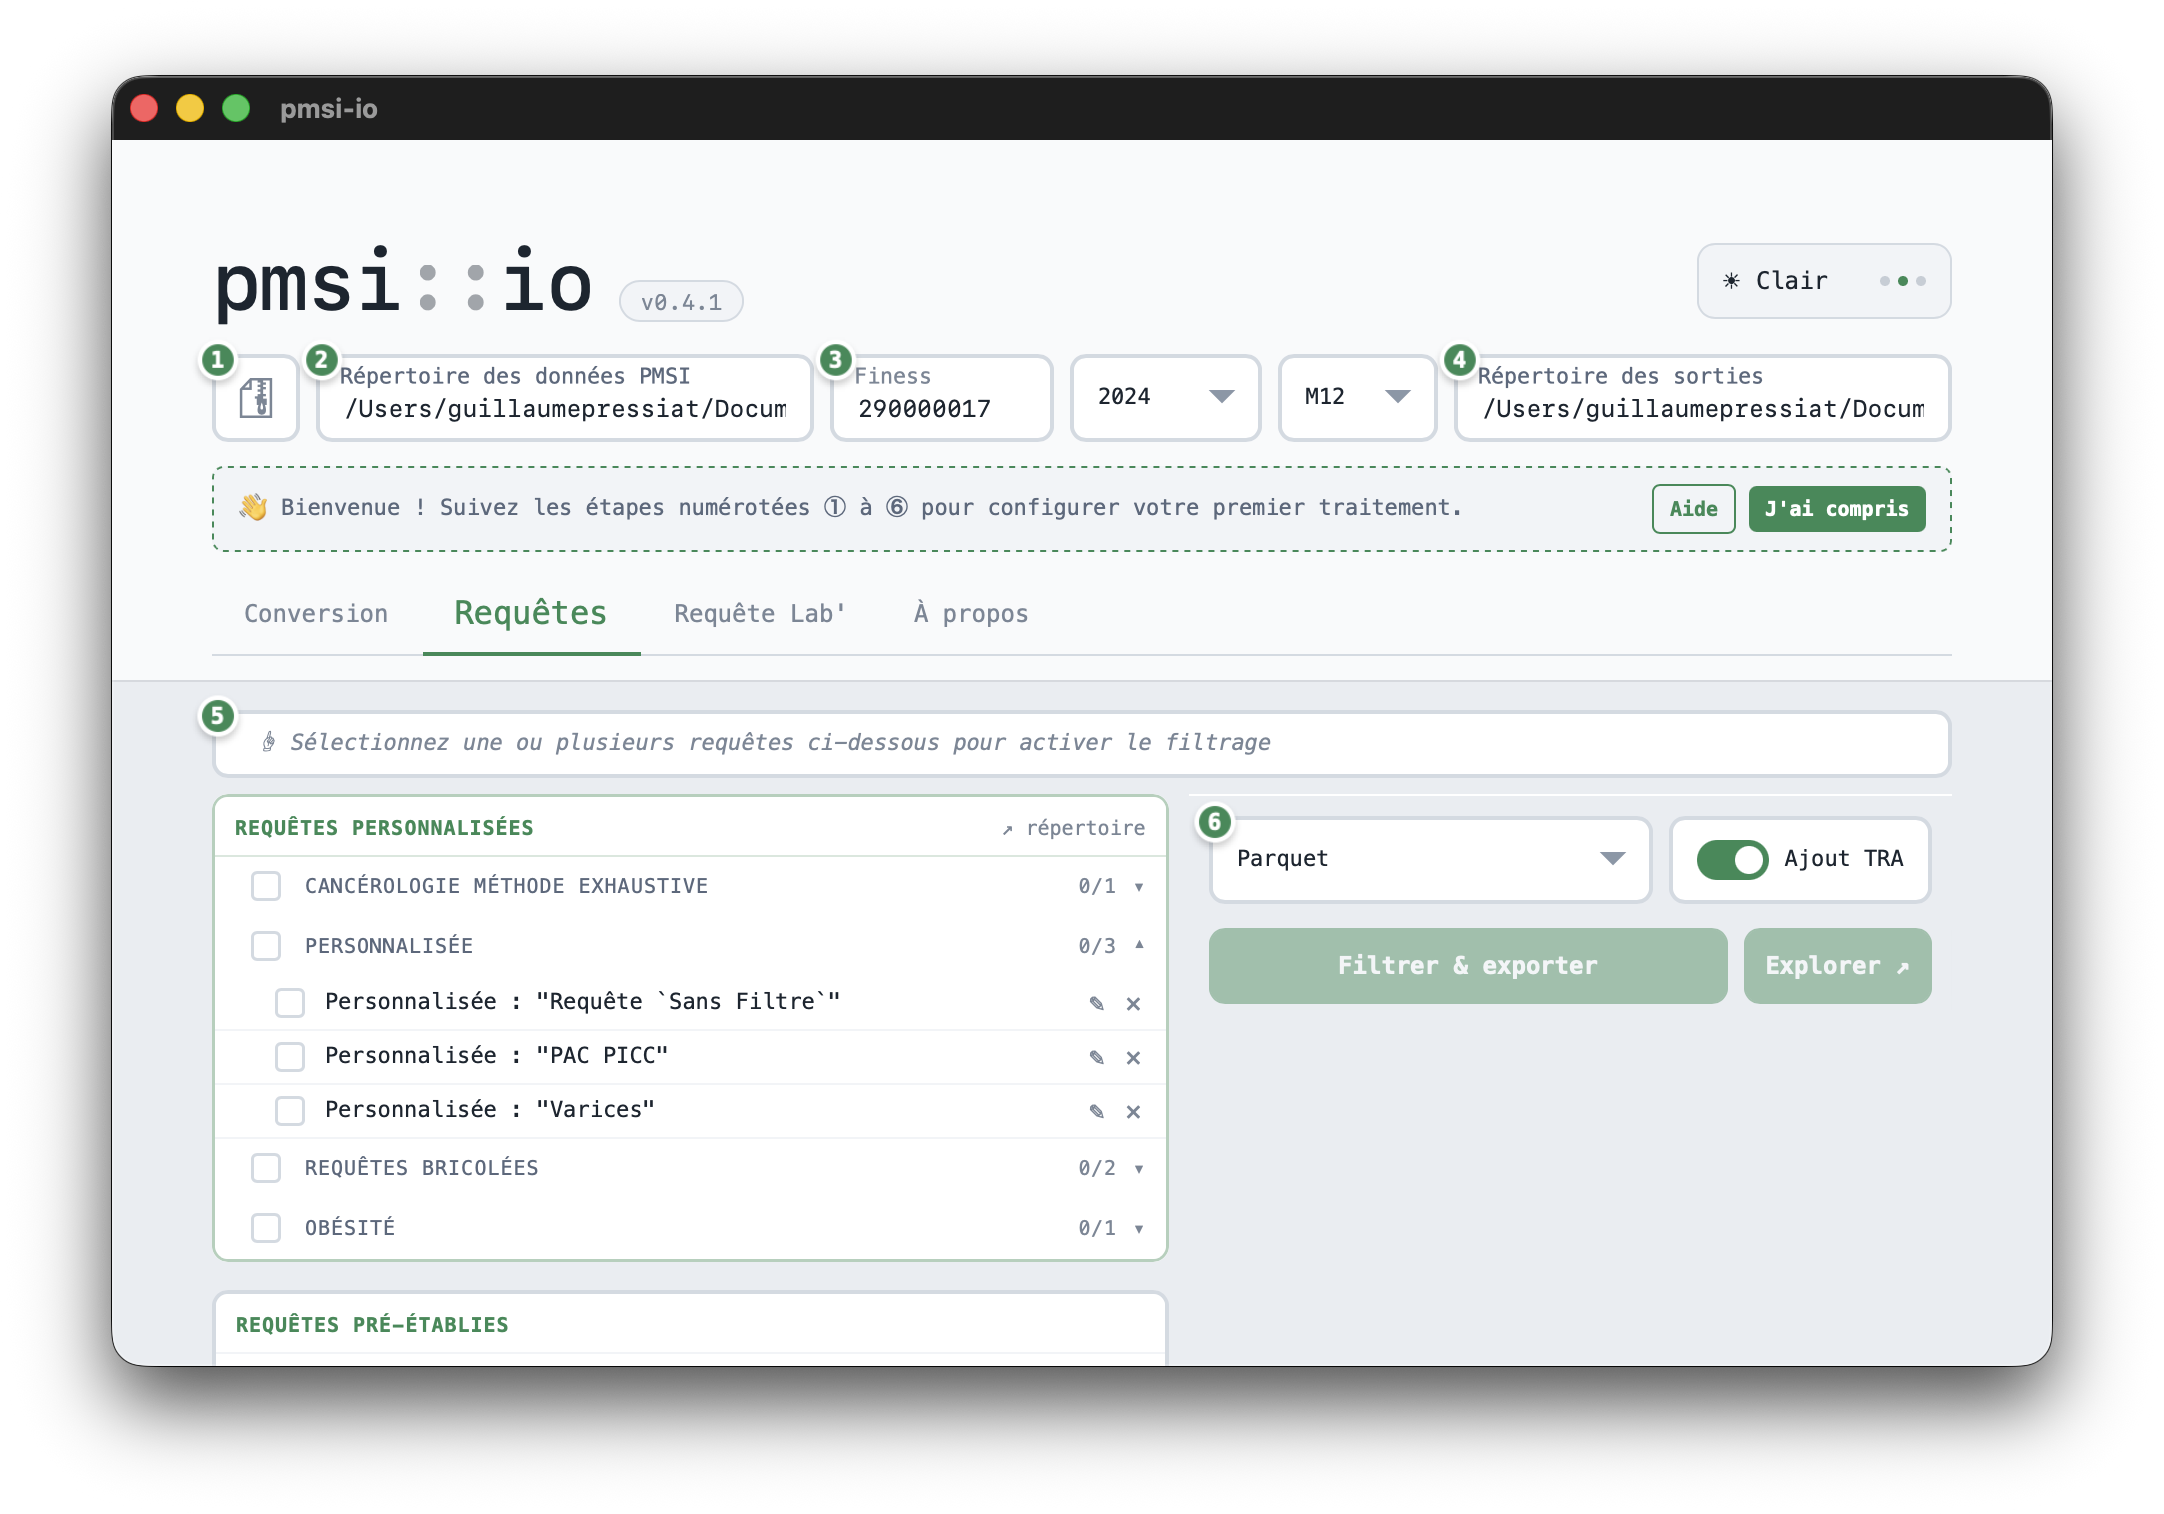
Task: Select the "PAC PICC" query checkbox
Action: [x=290, y=1056]
